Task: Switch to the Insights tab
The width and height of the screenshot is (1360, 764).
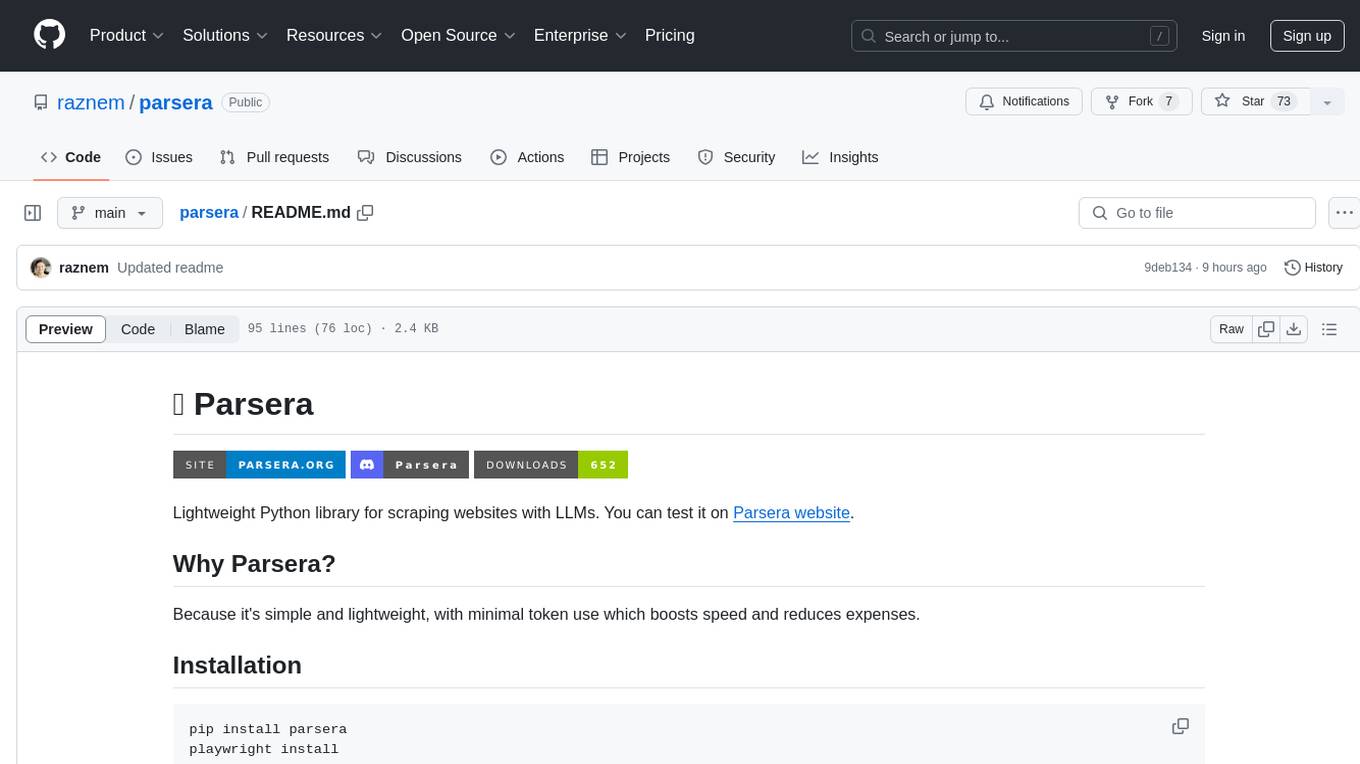Action: click(840, 157)
